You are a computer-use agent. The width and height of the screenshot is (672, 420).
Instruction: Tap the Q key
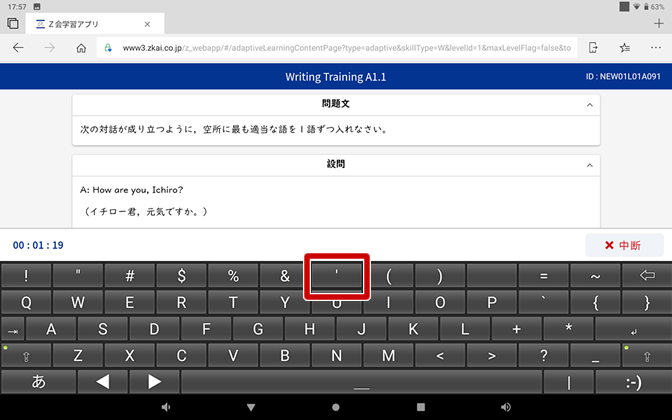click(26, 302)
